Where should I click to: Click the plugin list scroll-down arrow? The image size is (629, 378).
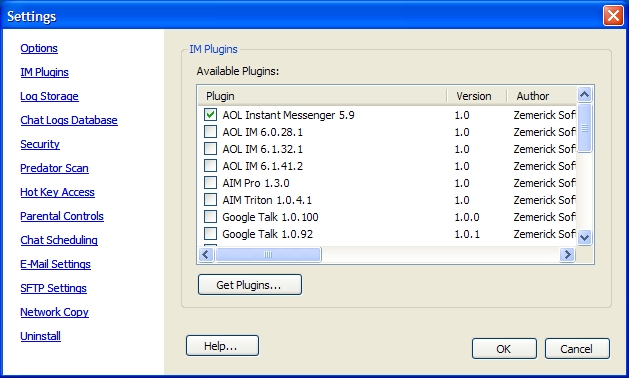coord(584,237)
